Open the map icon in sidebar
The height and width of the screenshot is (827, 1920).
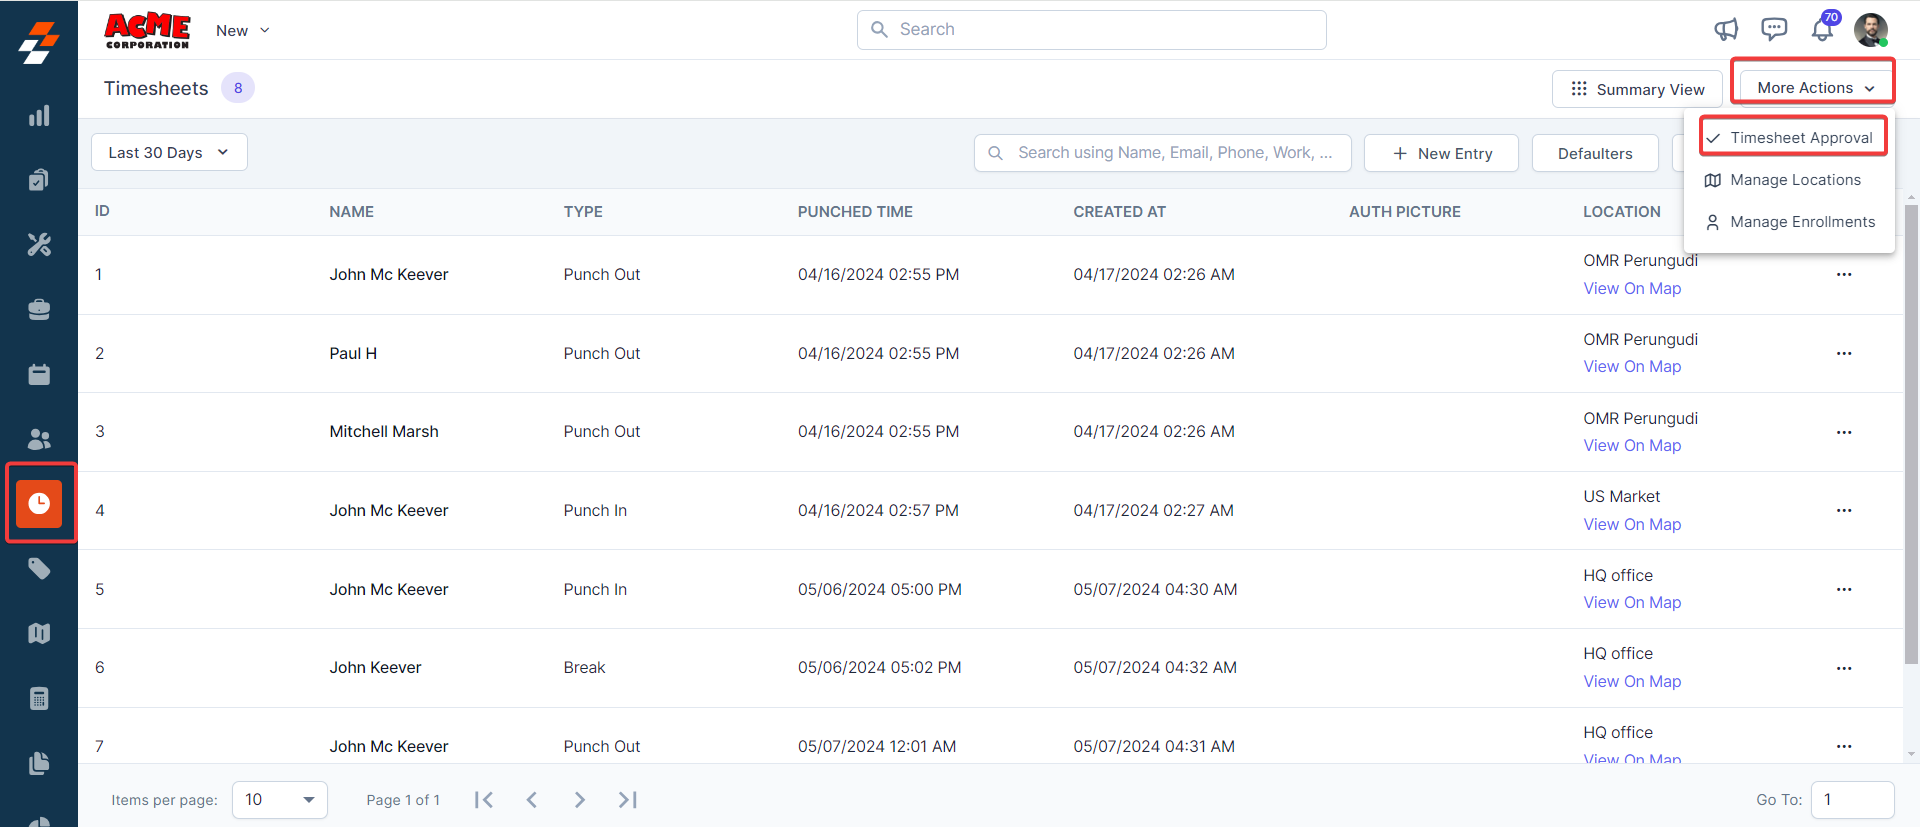pyautogui.click(x=39, y=633)
